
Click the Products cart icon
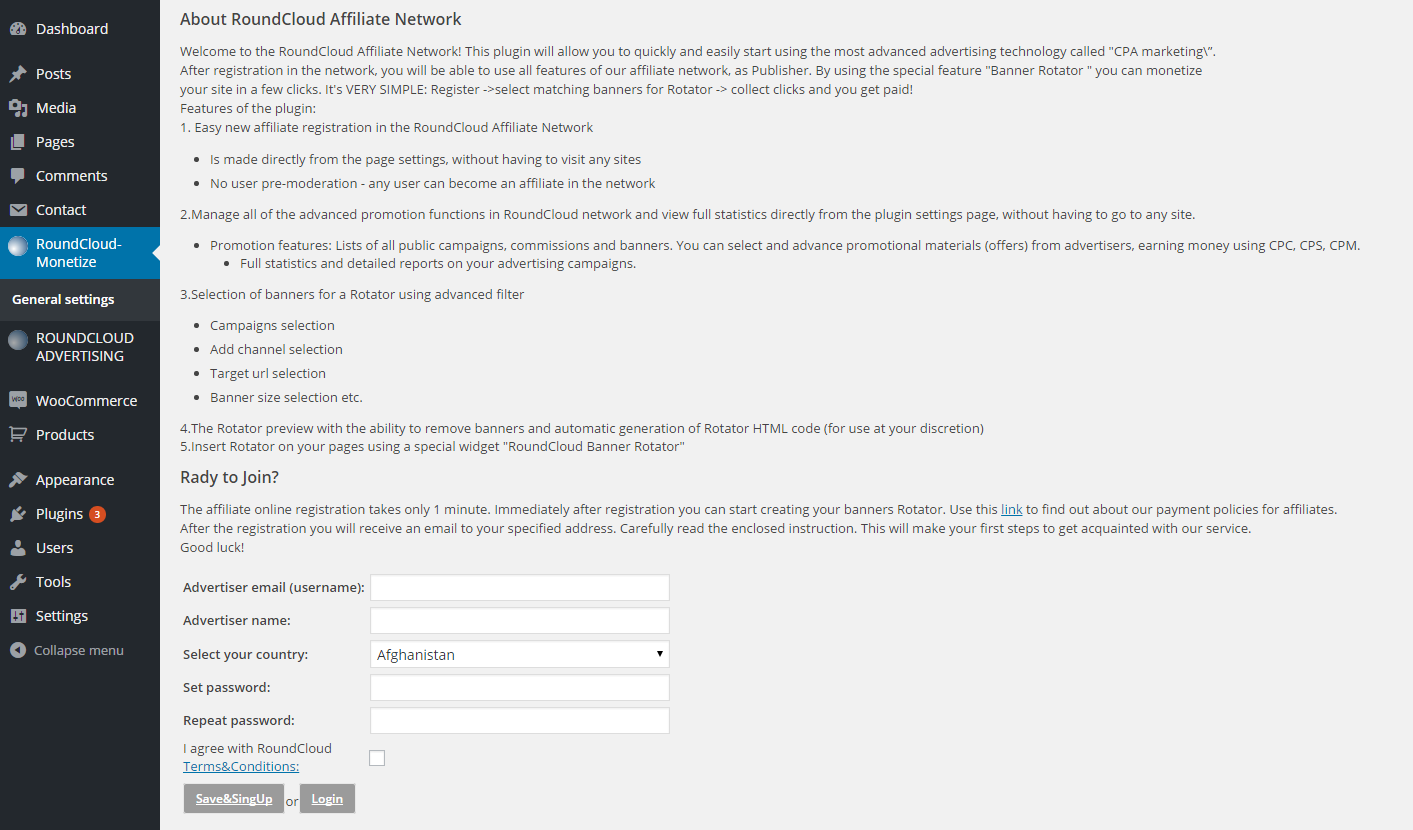(x=18, y=434)
